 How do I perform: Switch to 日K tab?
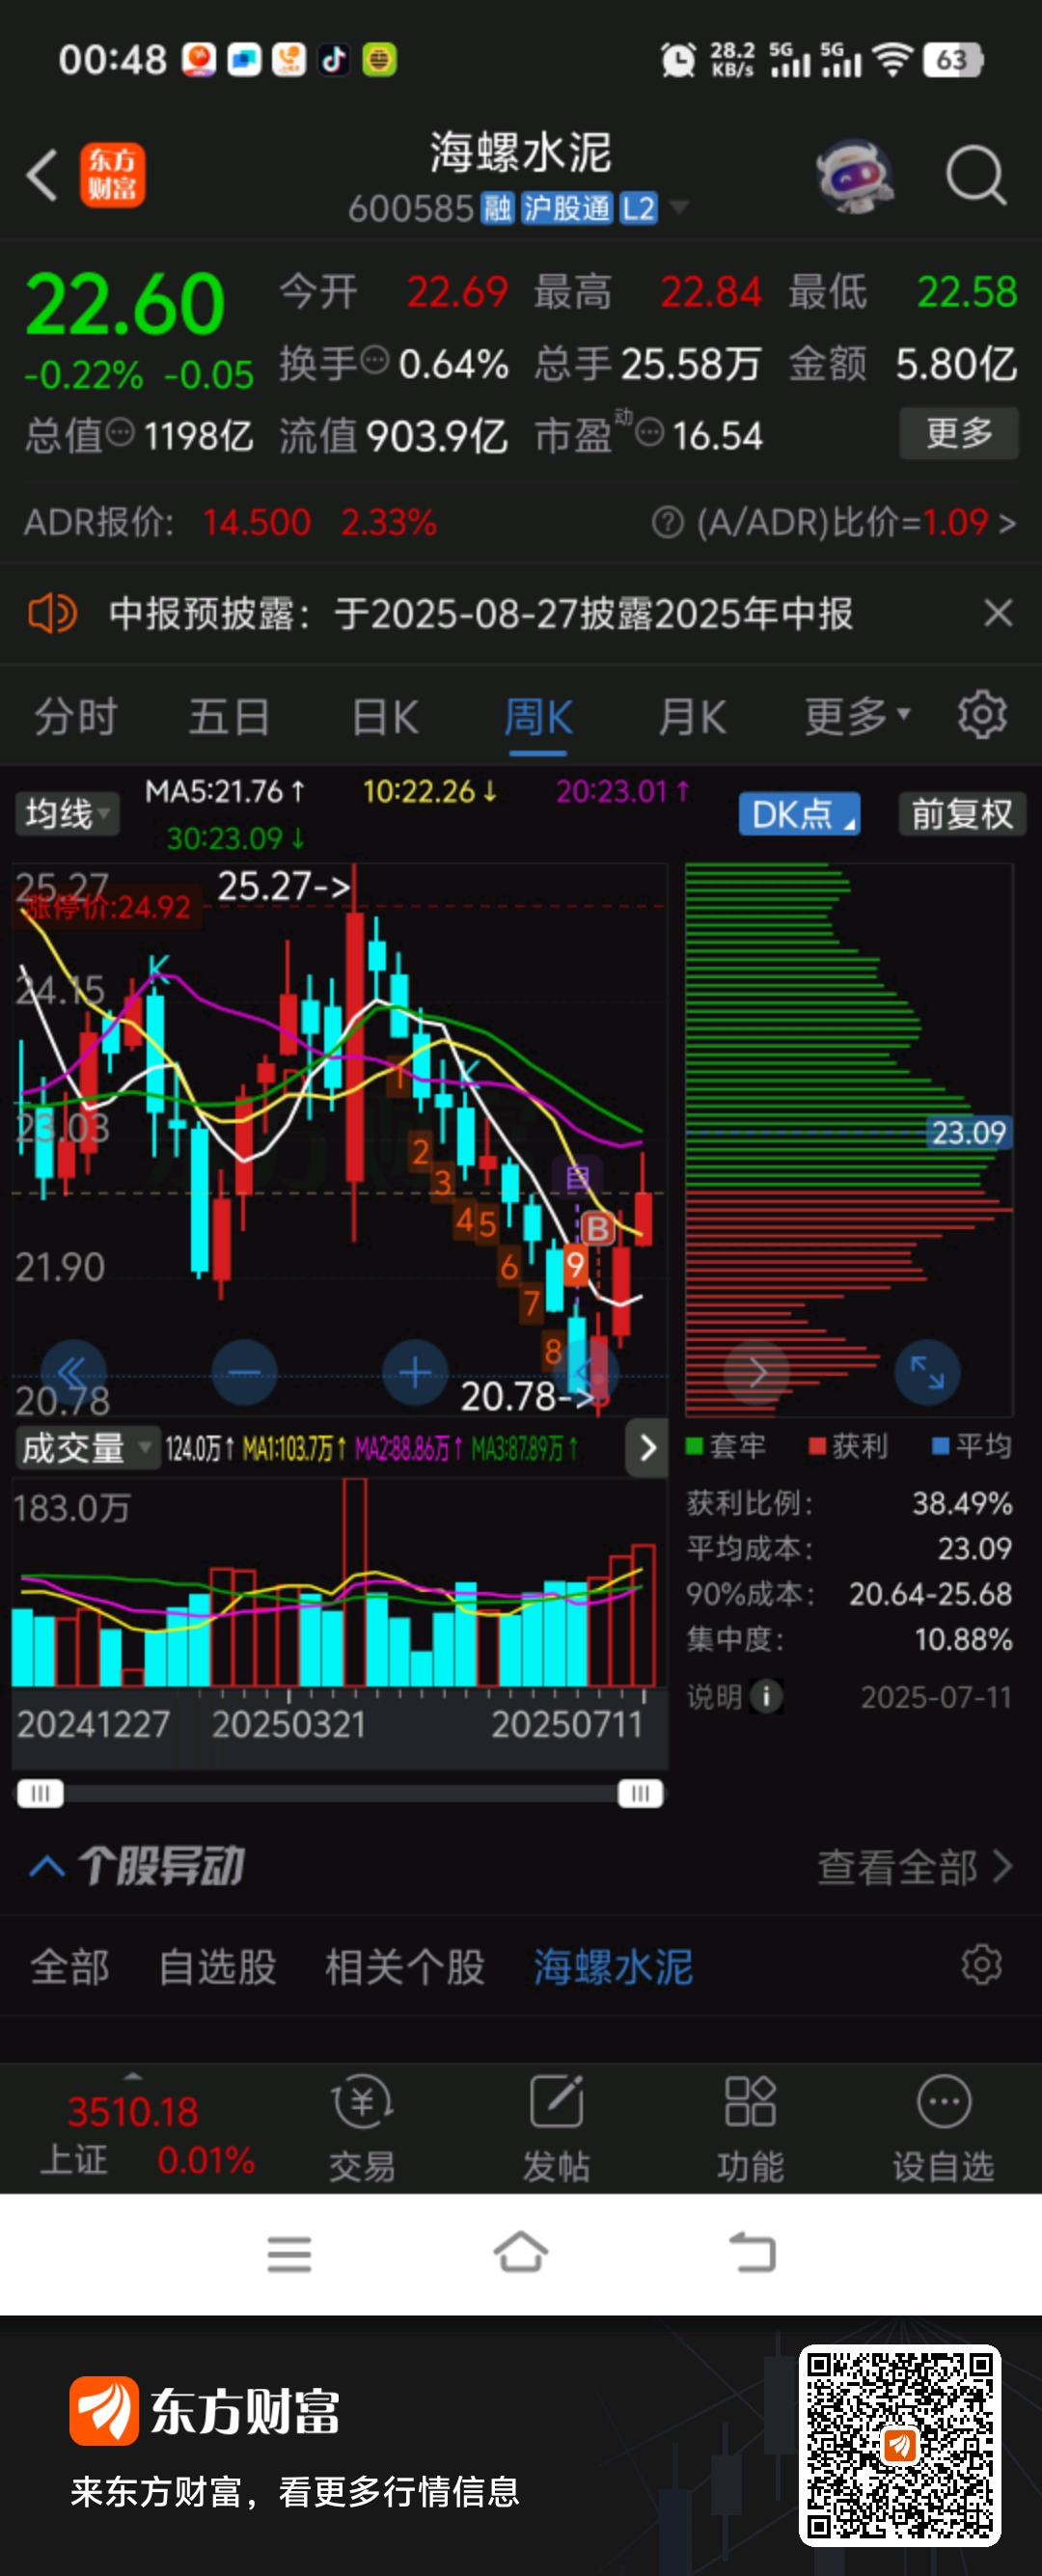pyautogui.click(x=385, y=717)
